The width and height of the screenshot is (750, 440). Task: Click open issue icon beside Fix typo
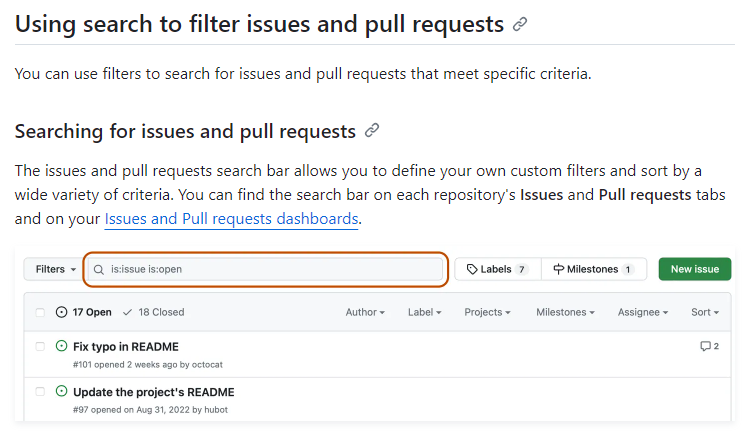62,346
